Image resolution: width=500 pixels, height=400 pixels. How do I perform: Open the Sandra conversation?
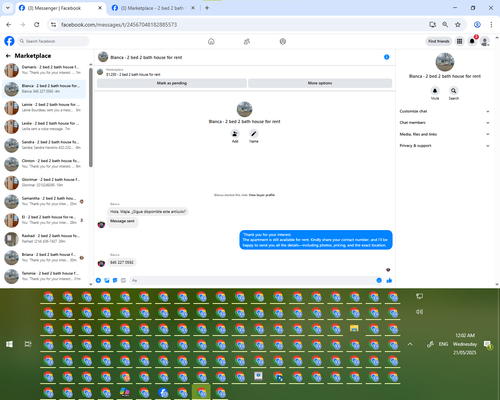coord(44,145)
